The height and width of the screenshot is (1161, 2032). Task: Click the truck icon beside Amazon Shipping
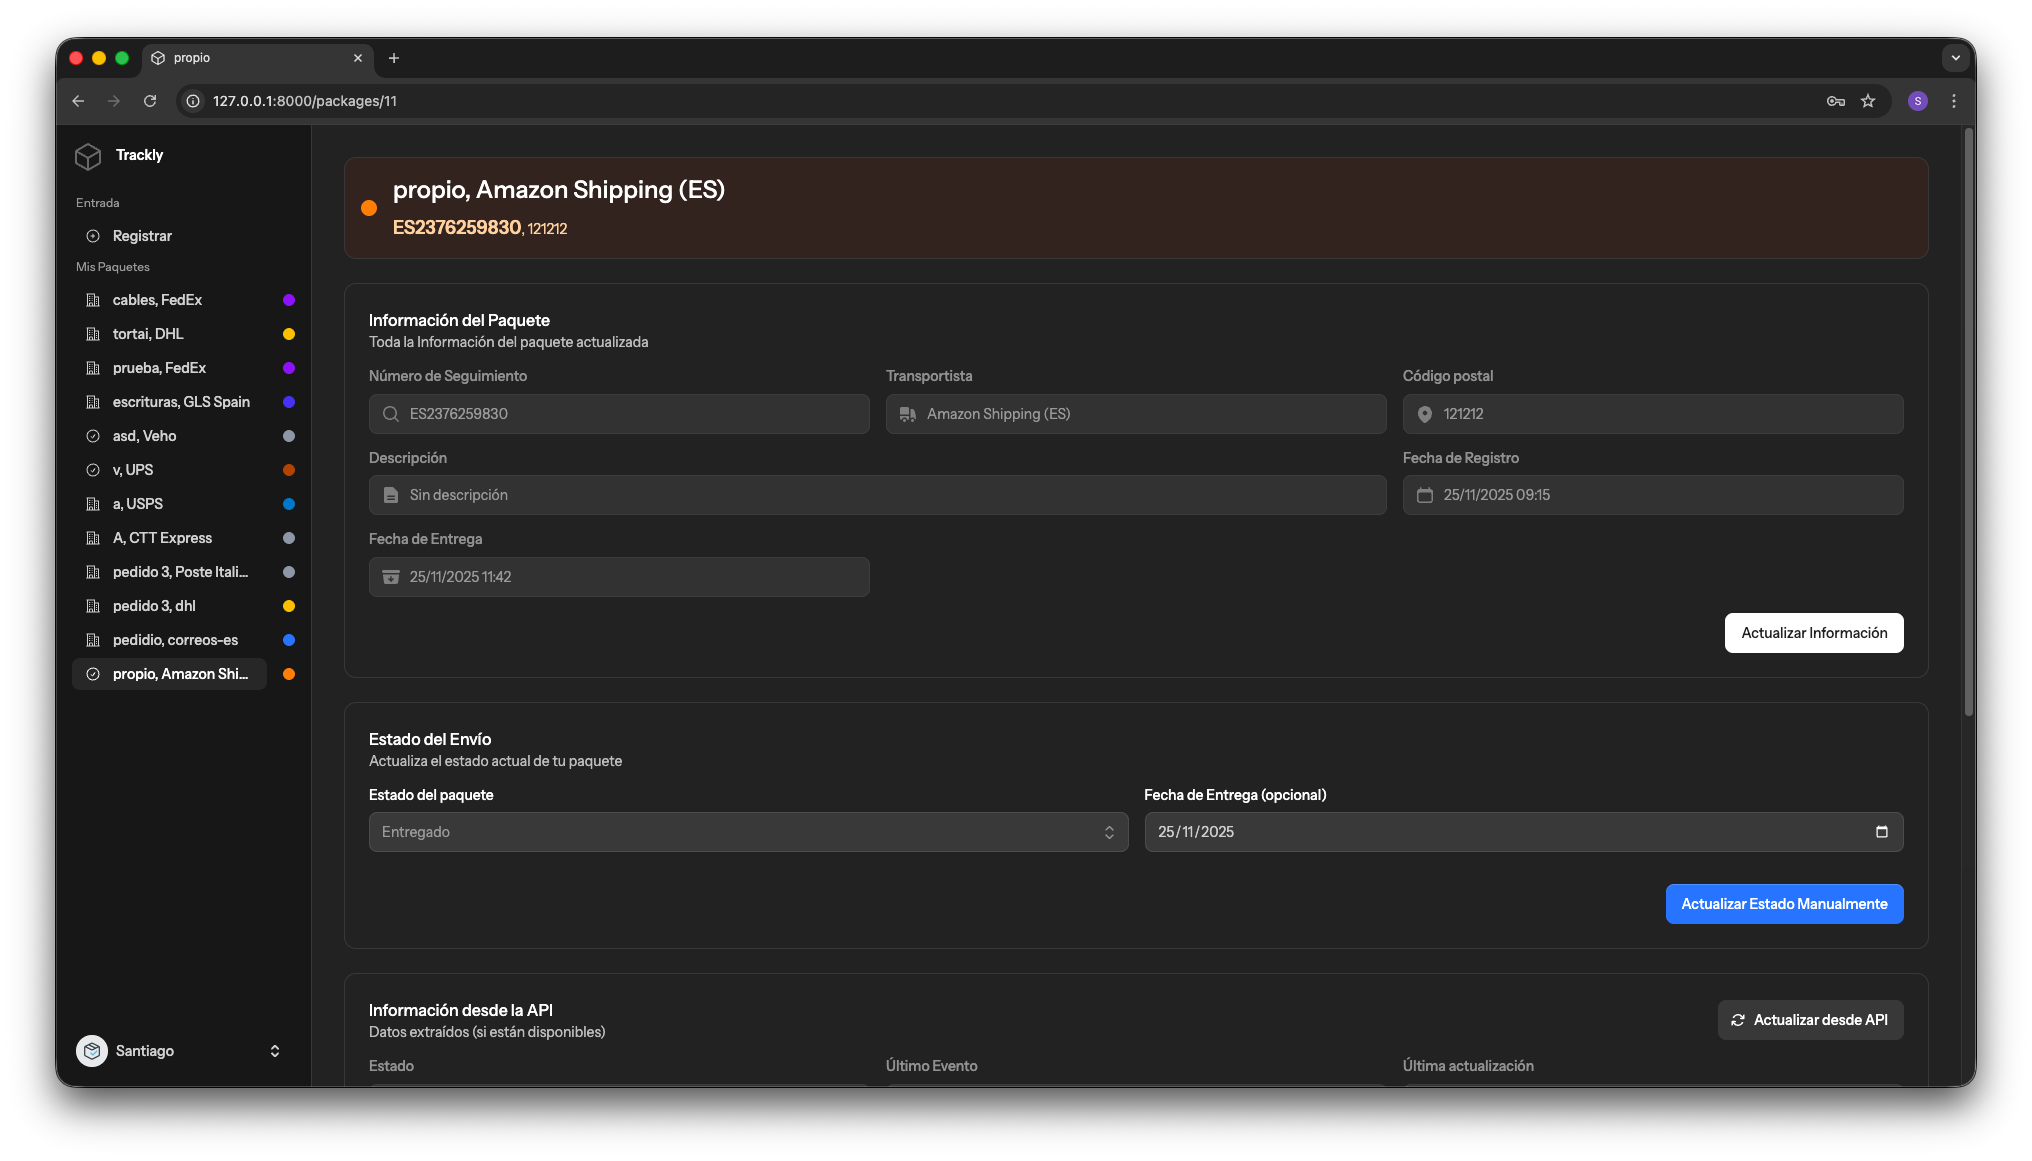point(908,414)
